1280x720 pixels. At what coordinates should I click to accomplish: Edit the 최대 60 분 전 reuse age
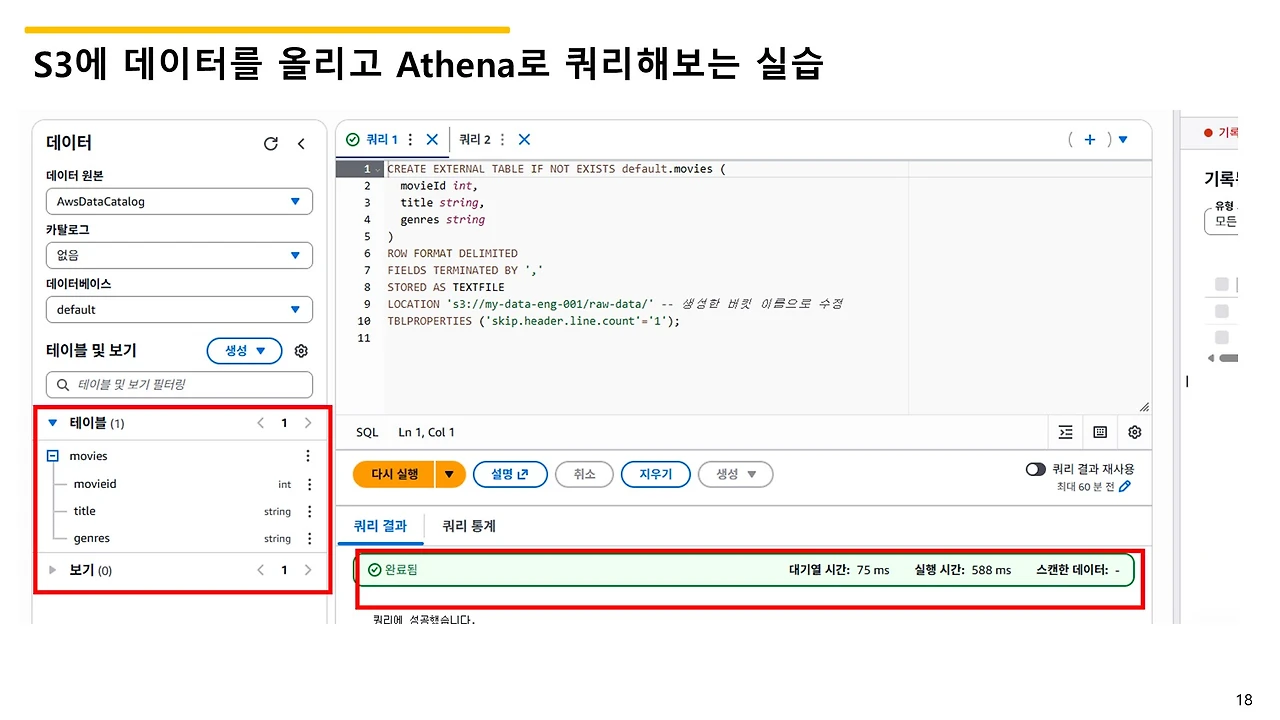tap(1125, 487)
